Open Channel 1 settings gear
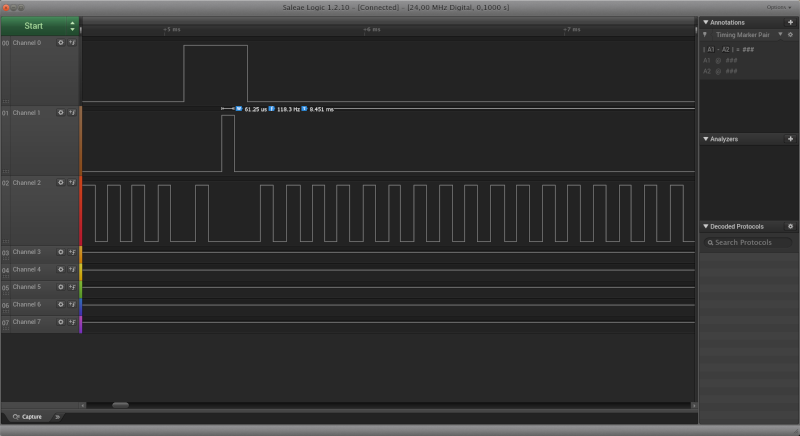 [x=60, y=113]
